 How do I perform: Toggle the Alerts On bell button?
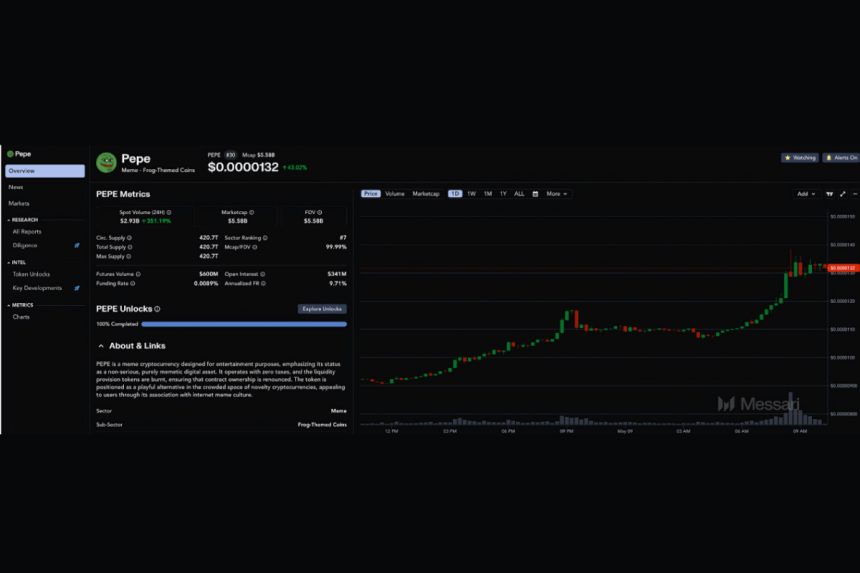point(841,158)
